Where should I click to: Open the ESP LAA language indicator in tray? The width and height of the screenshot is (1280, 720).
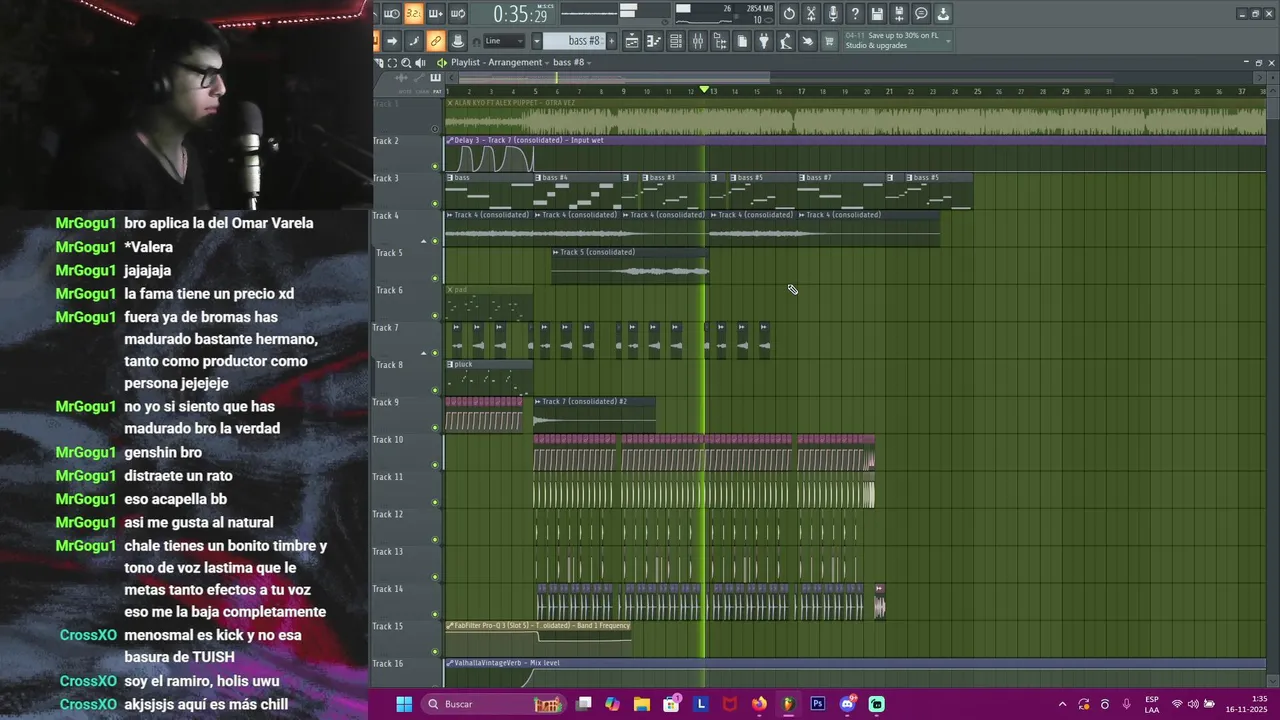[1152, 704]
